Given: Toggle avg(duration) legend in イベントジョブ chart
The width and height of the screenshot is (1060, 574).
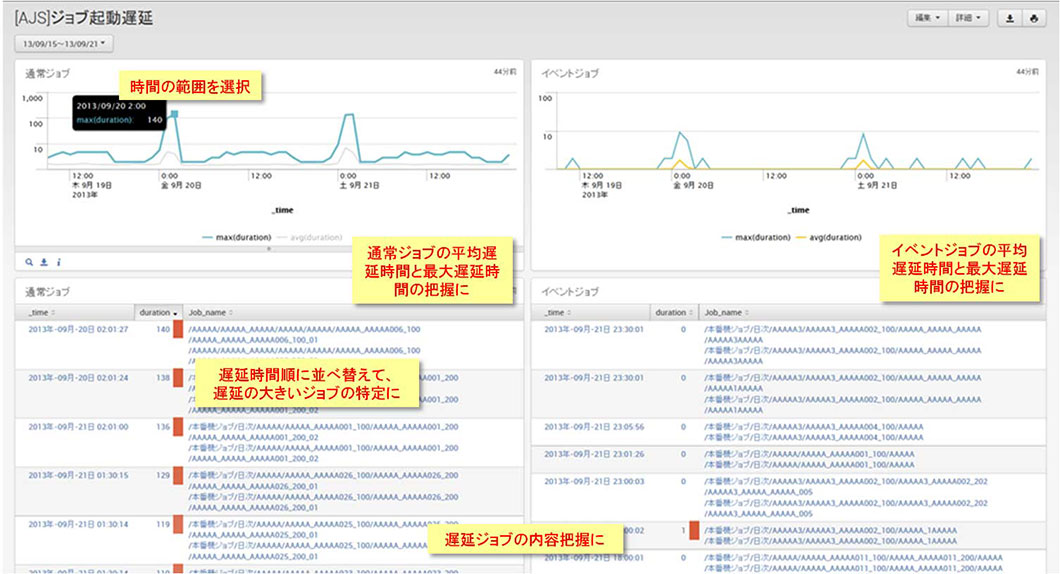Looking at the screenshot, I should 828,237.
